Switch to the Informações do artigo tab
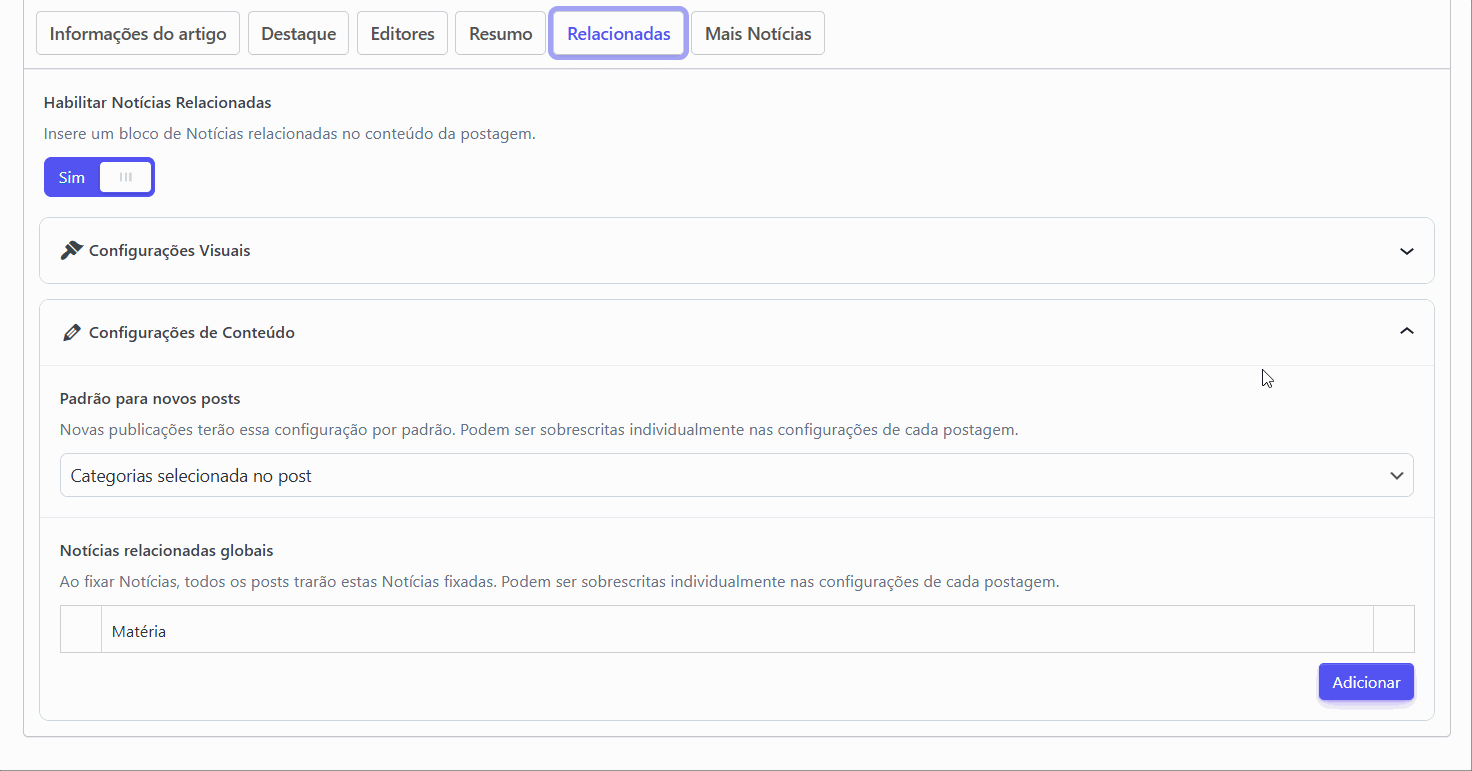 (x=138, y=34)
